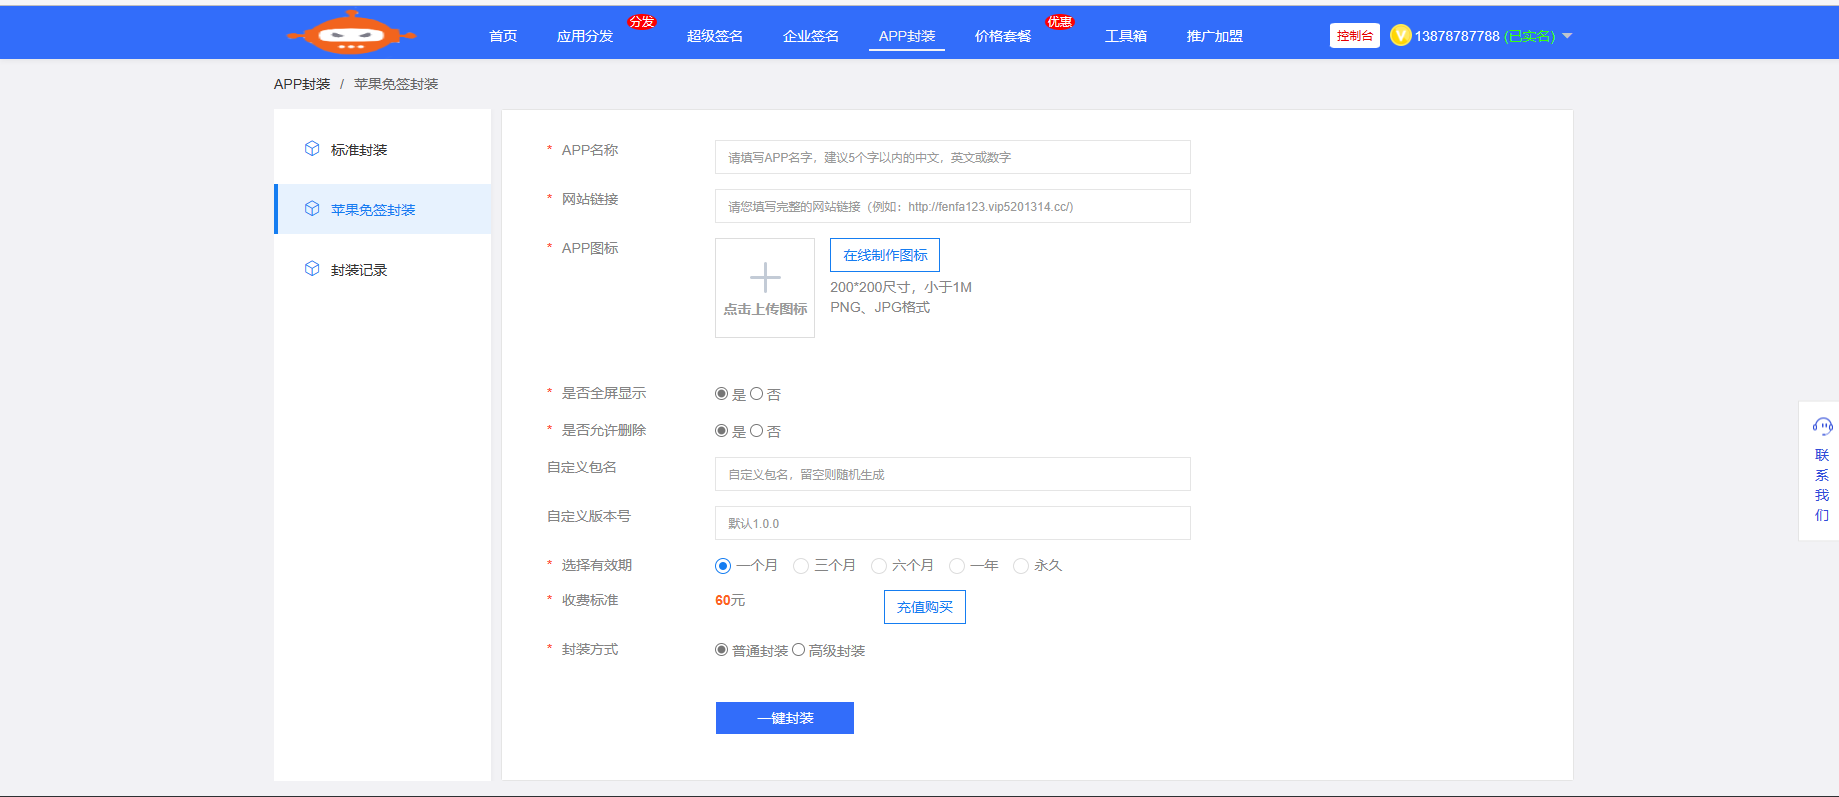This screenshot has width=1839, height=797.
Task: Open the 在线制作图标 tool
Action: (884, 255)
